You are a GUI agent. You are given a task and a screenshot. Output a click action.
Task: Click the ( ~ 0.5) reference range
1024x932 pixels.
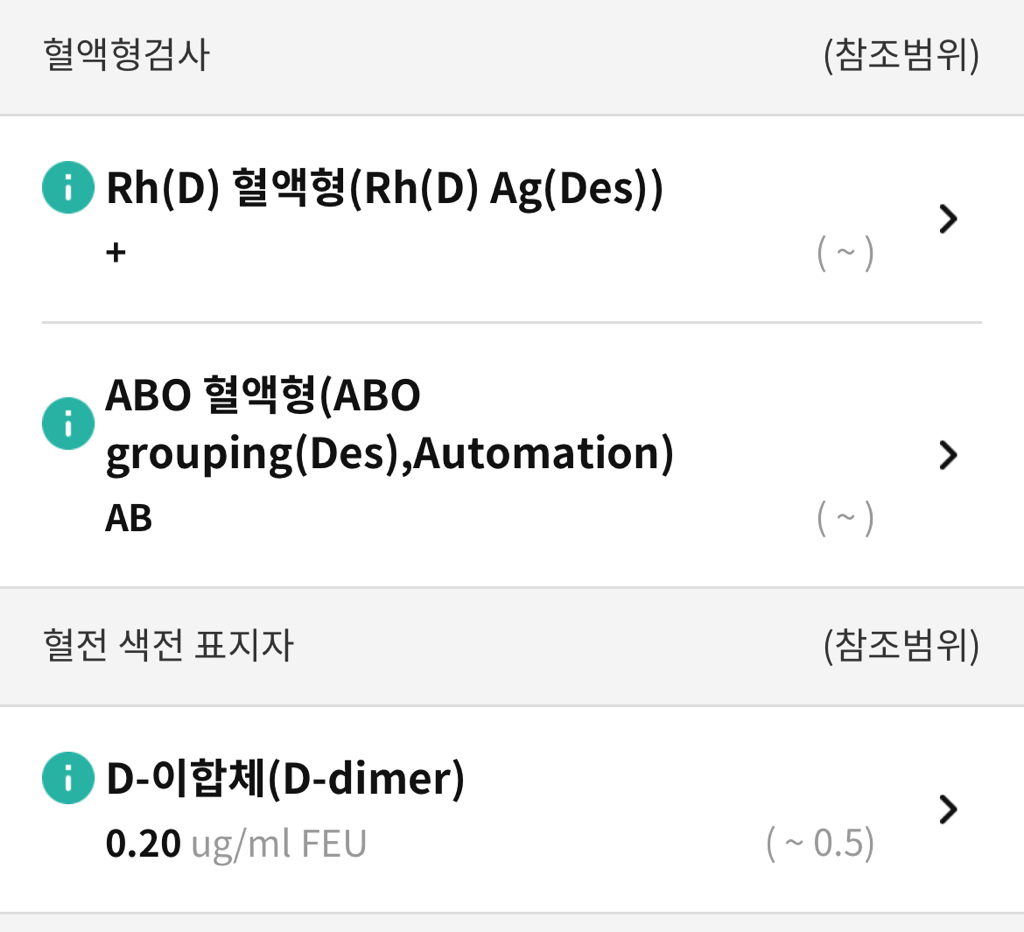(820, 844)
